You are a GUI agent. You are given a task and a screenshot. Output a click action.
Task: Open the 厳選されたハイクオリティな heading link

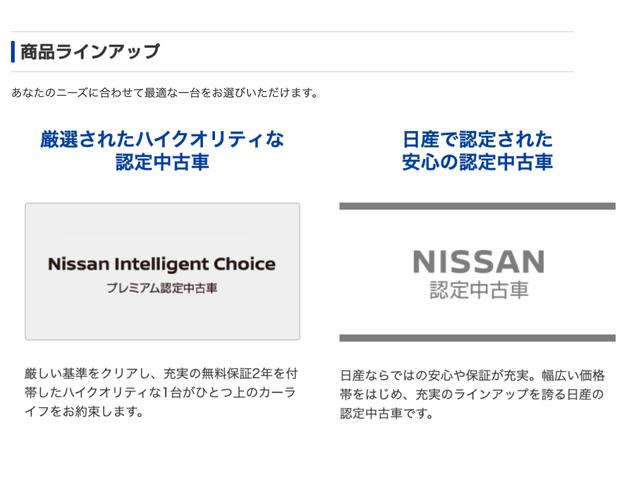pos(162,138)
